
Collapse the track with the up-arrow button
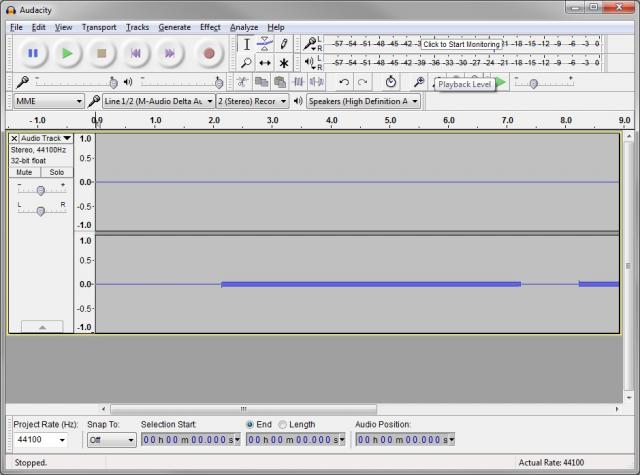coord(42,327)
